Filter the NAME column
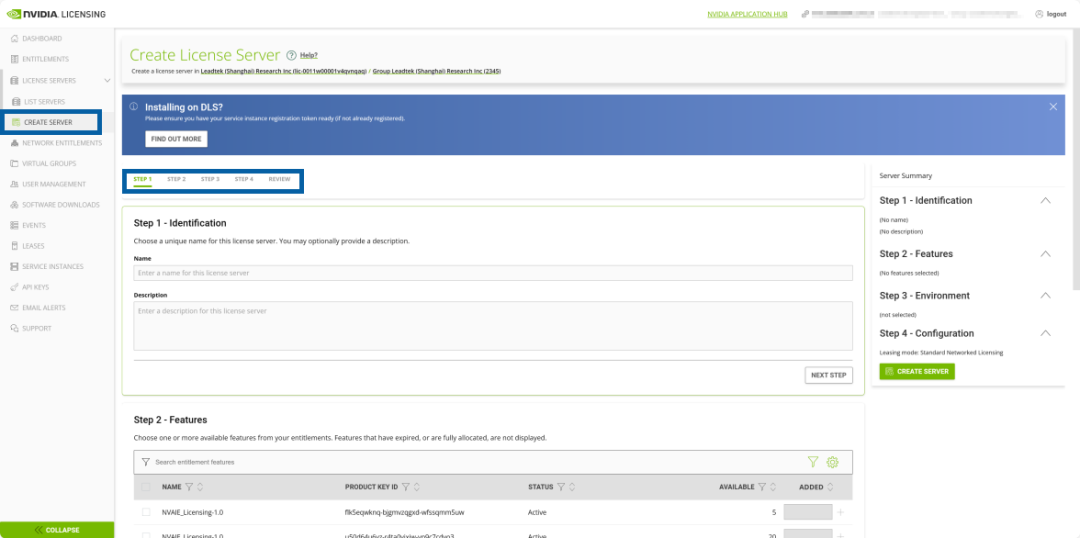Viewport: 1080px width, 538px height. pos(189,487)
